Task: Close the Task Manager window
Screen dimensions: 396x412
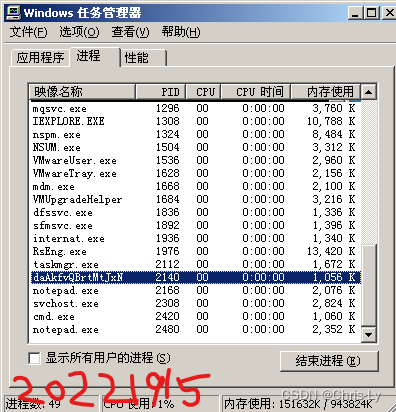Action: click(389, 13)
